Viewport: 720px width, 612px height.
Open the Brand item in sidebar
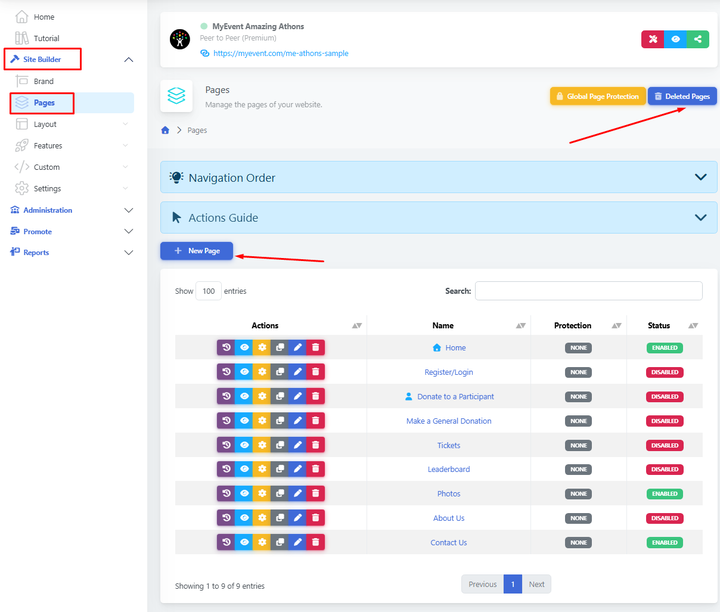[x=44, y=81]
